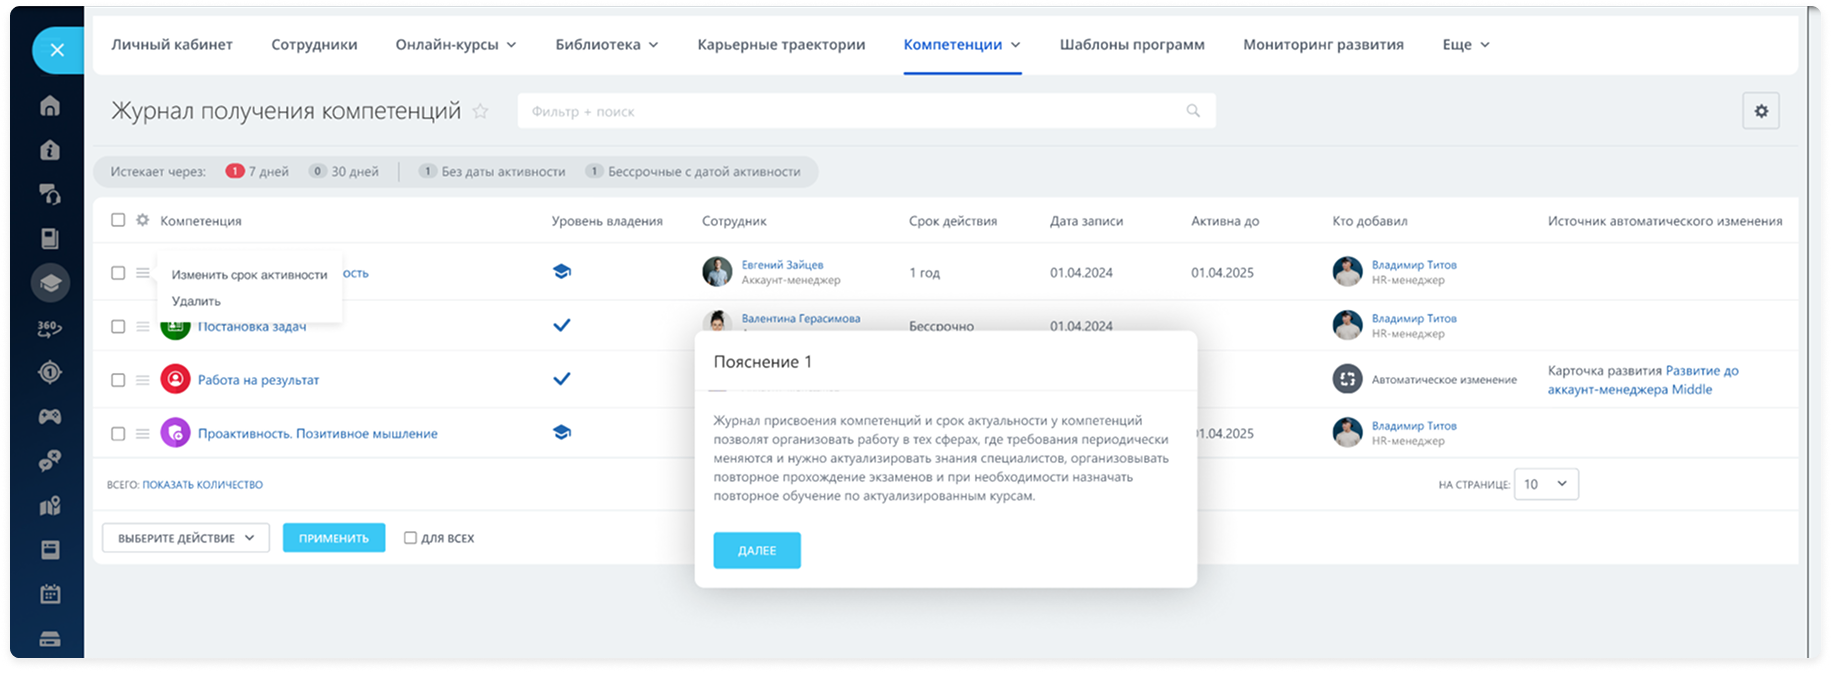Enable the ДЛЯ ВСЕХ checkbox
Viewport: 1832px width, 673px height.
pyautogui.click(x=410, y=538)
